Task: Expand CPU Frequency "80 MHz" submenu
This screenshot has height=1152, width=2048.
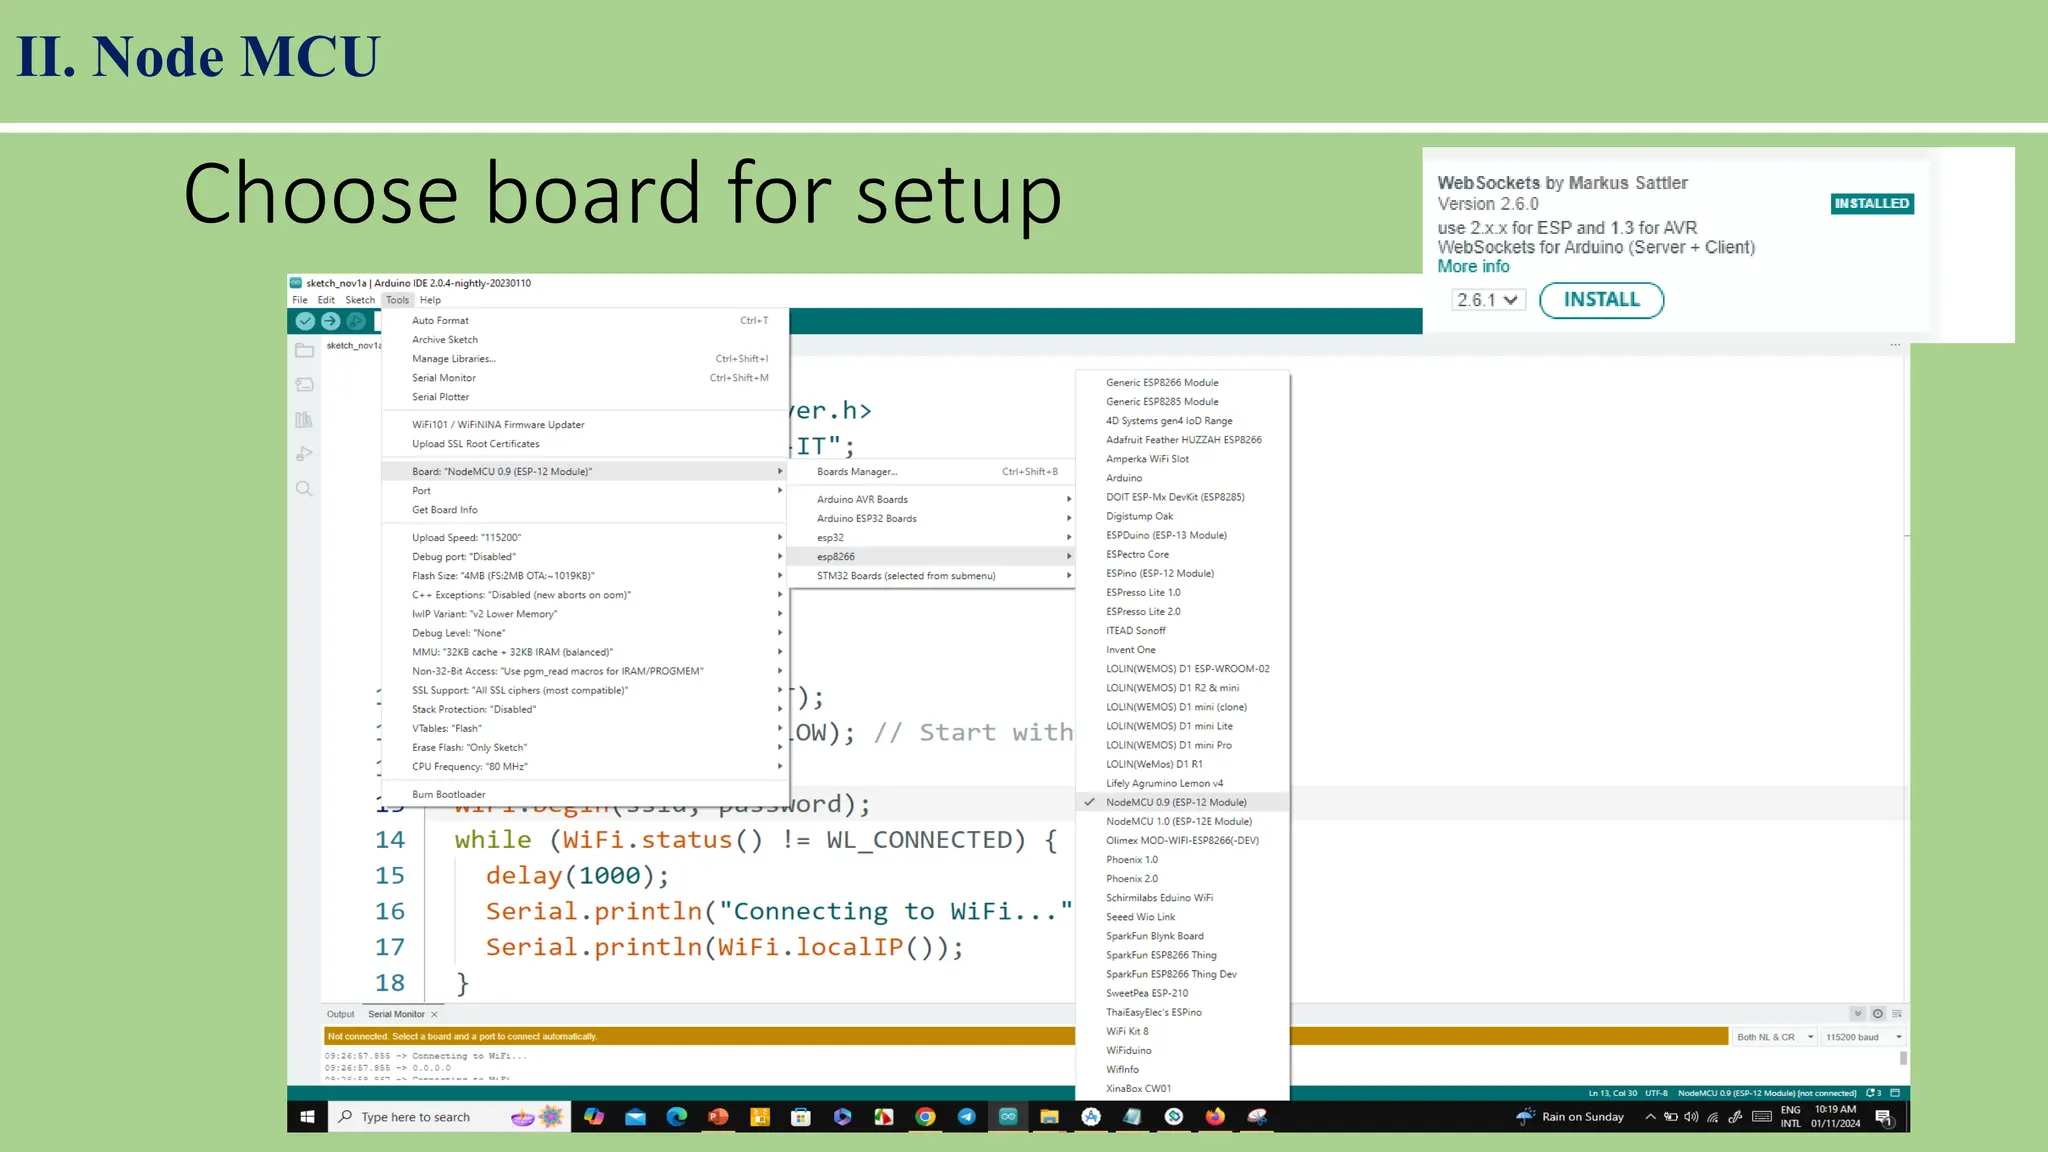Action: (x=586, y=767)
